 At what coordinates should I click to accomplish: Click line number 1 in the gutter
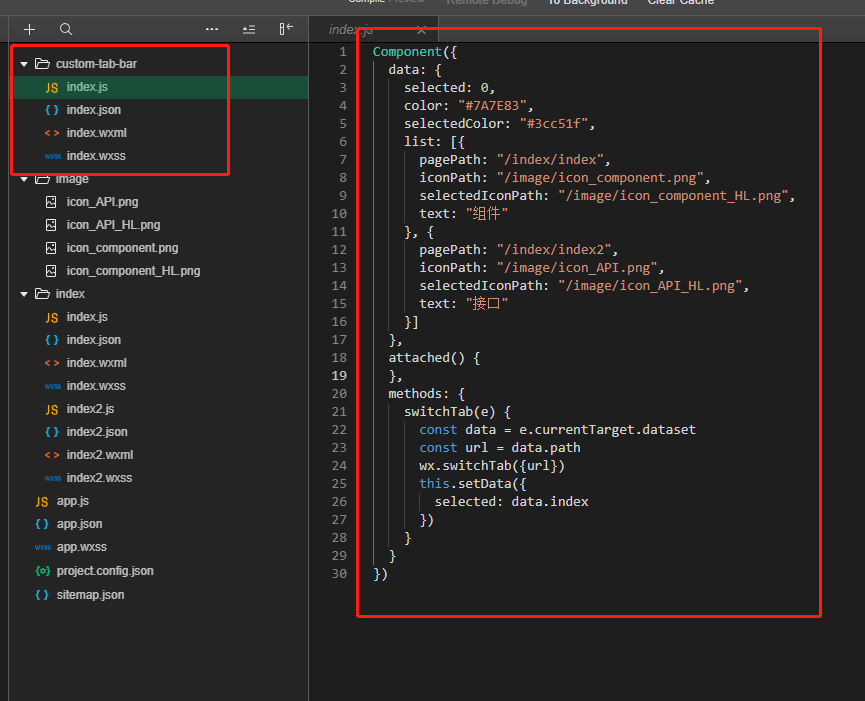343,52
